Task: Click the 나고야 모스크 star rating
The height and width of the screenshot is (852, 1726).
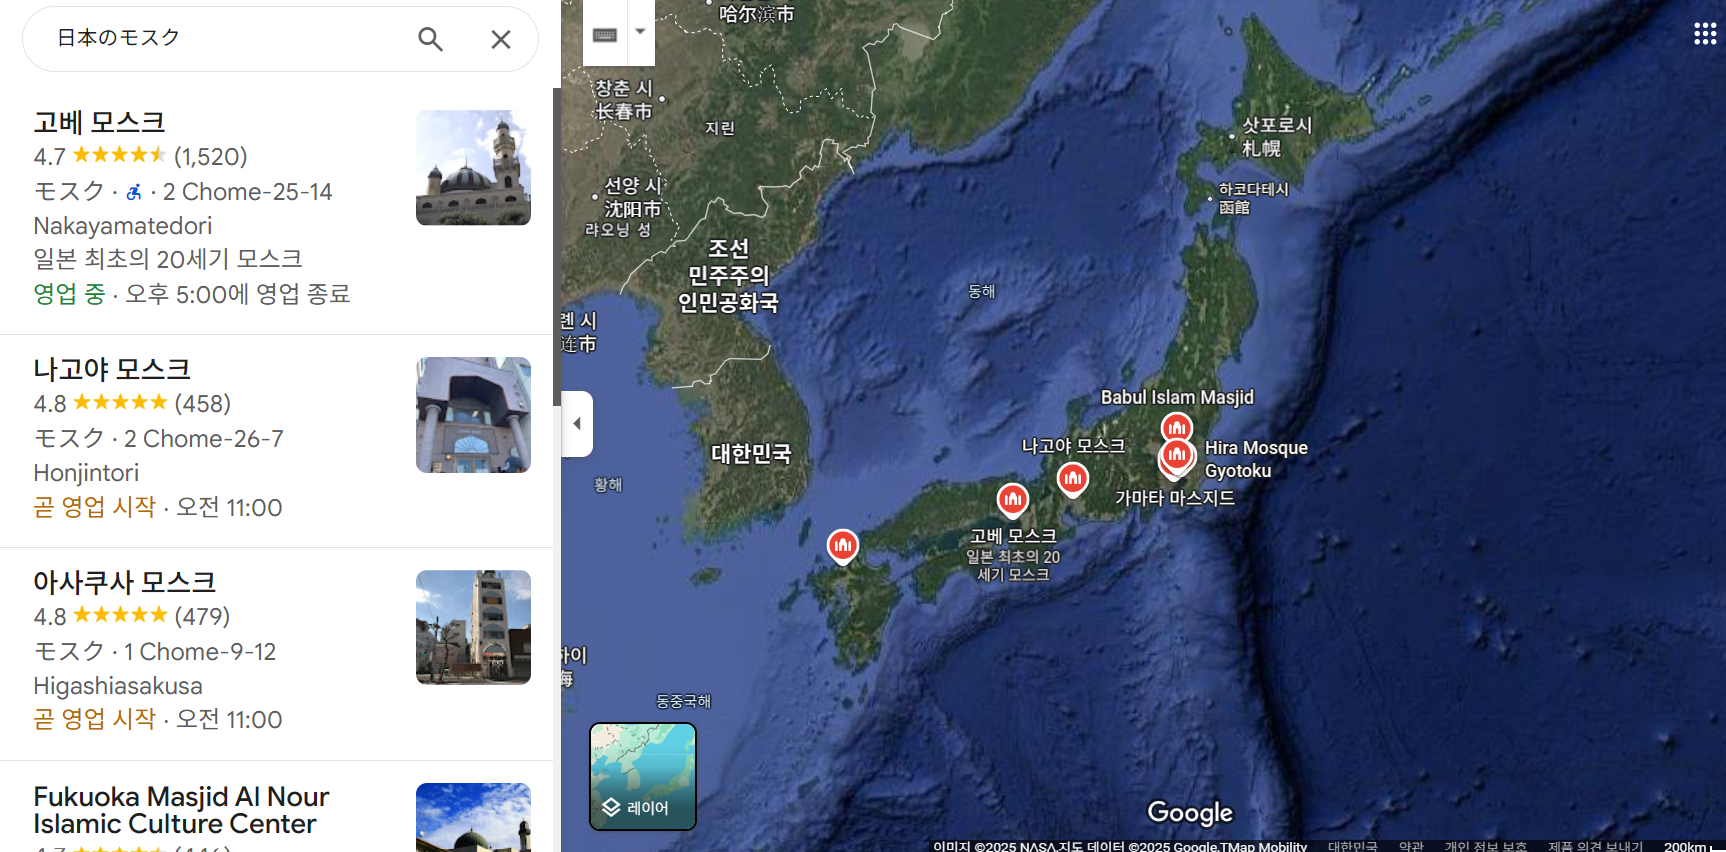Action: tap(120, 403)
